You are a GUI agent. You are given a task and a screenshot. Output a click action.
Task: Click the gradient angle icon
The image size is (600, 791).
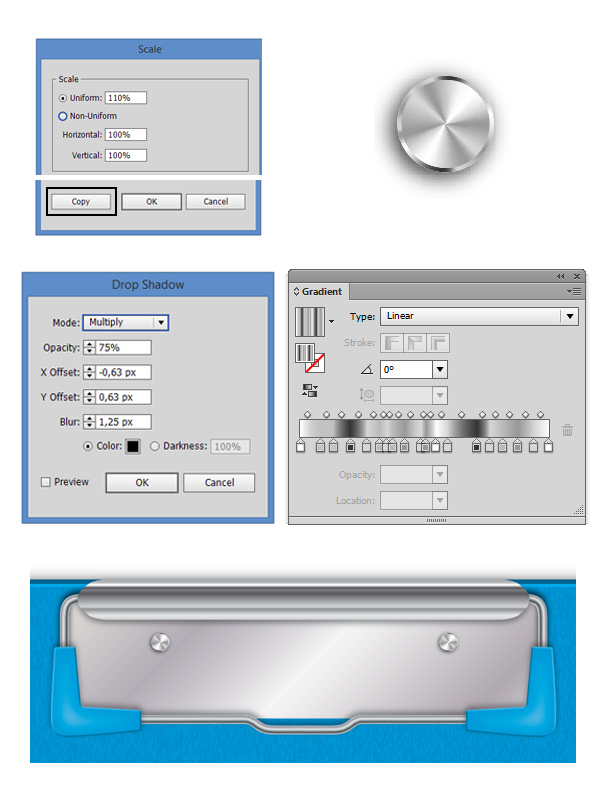click(x=367, y=370)
